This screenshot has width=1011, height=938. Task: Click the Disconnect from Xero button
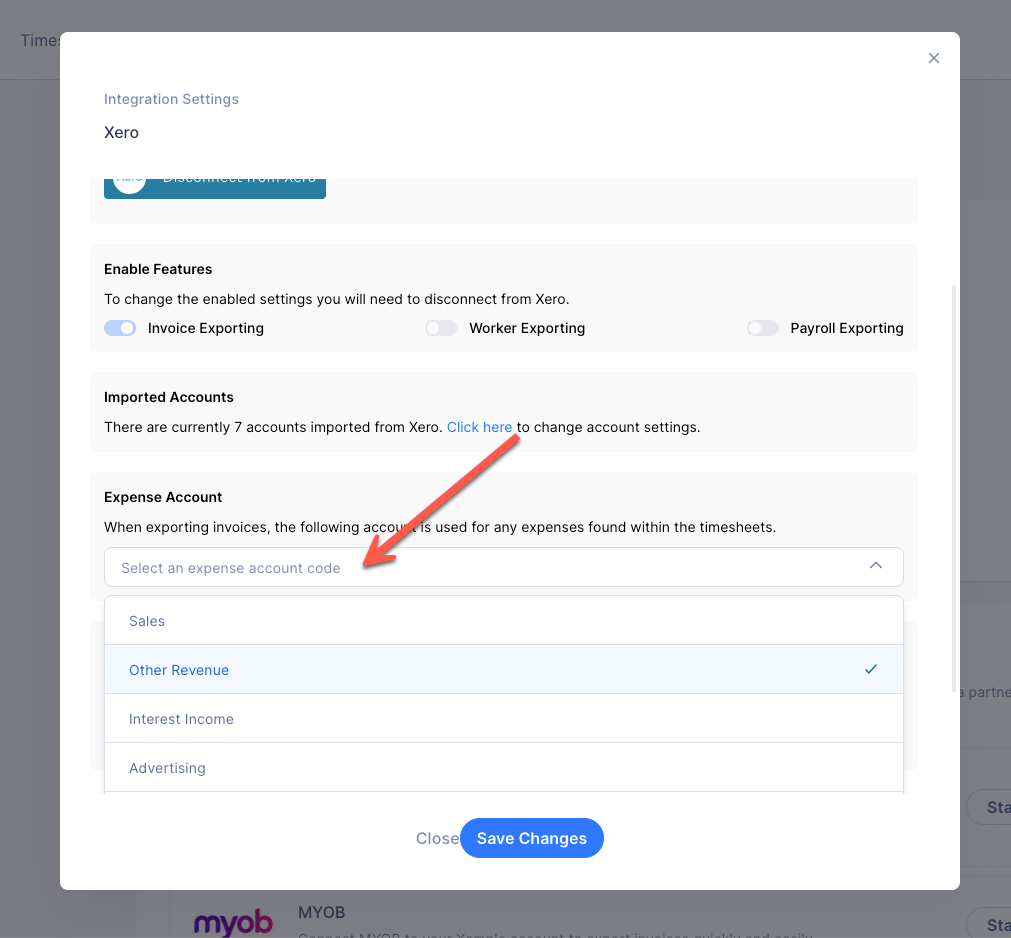point(215,188)
